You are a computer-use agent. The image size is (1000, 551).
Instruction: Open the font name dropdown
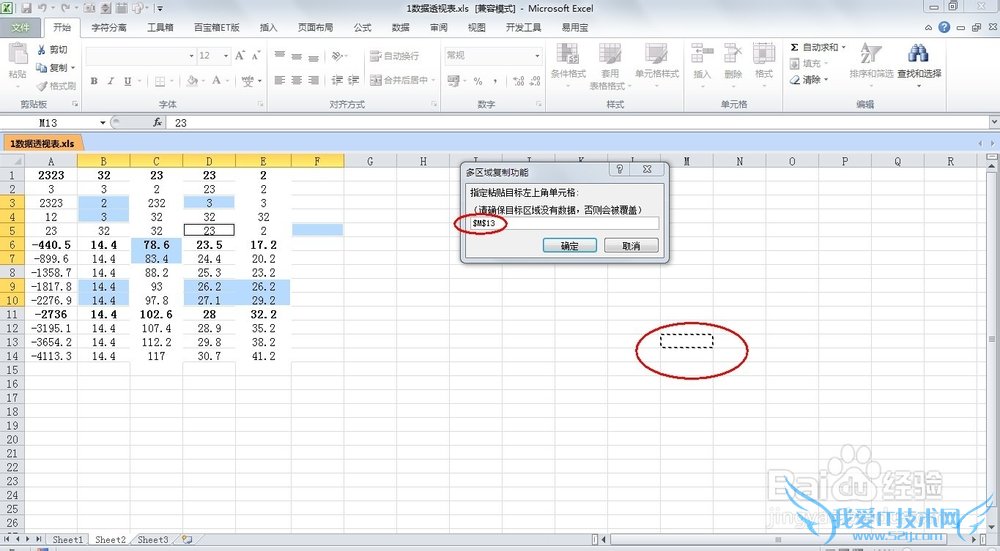coord(191,56)
